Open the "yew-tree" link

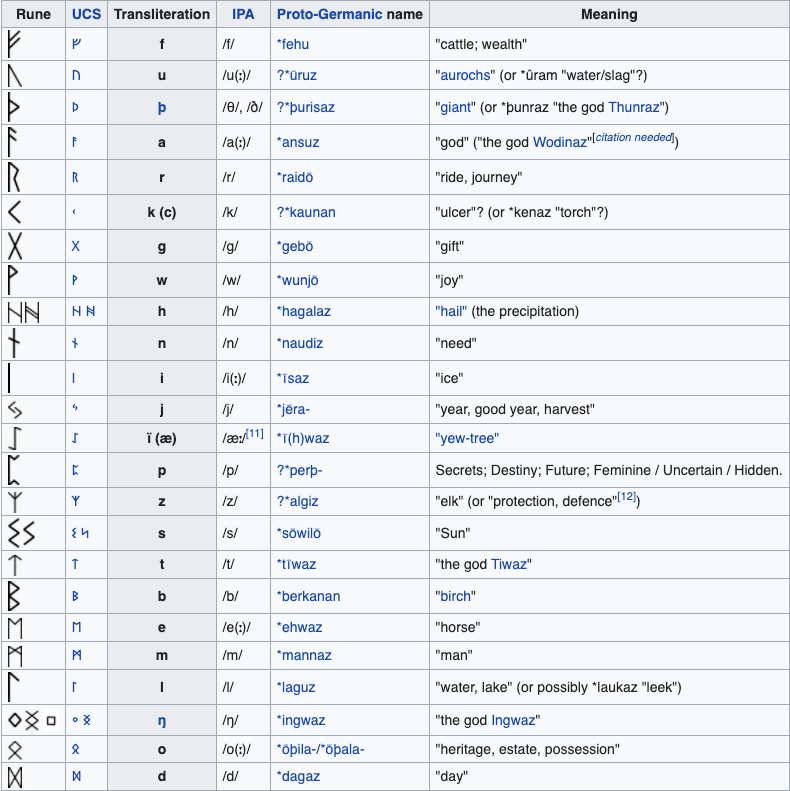(x=467, y=438)
